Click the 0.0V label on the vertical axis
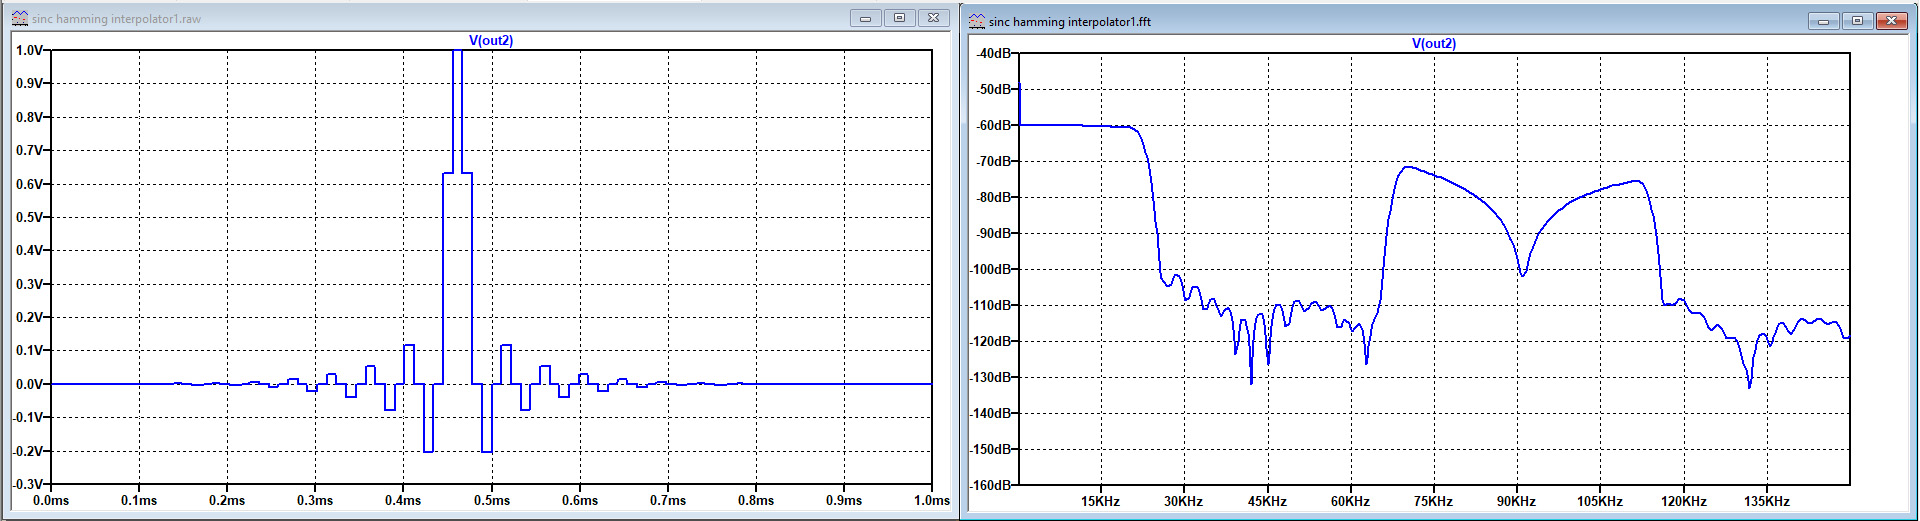Image resolution: width=1920 pixels, height=521 pixels. coord(29,384)
